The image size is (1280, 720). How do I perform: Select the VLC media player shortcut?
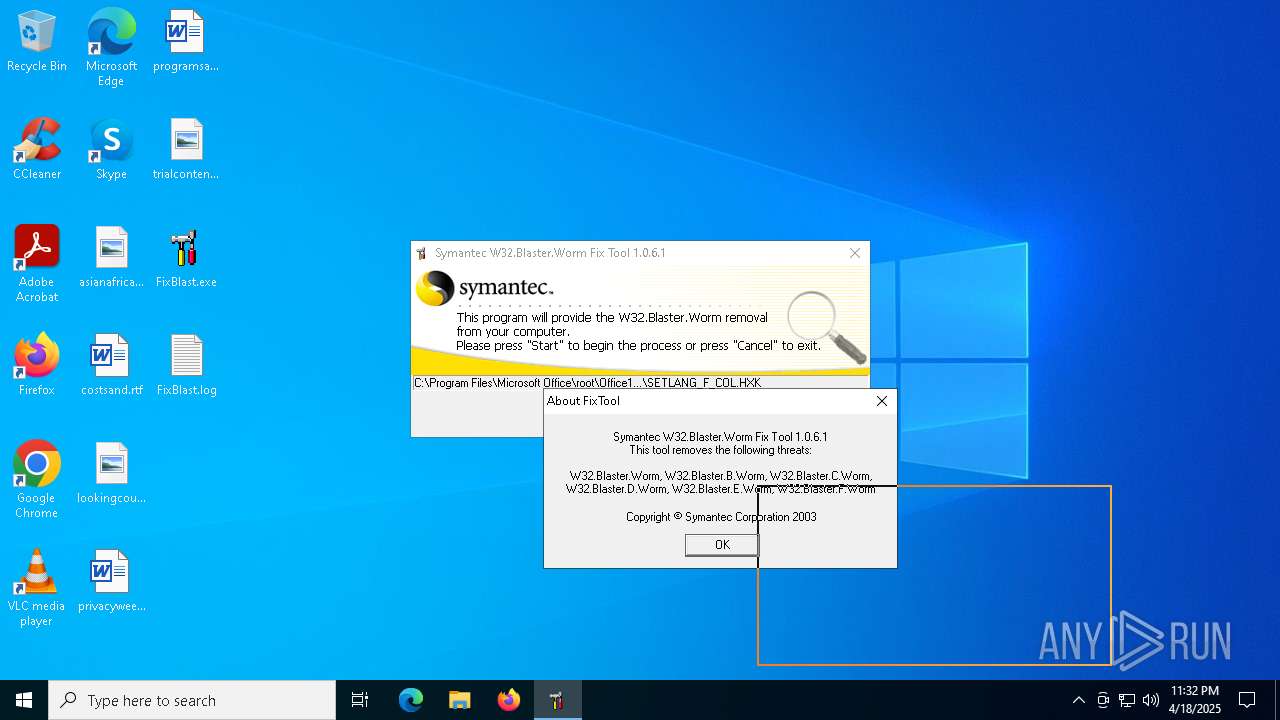click(37, 588)
